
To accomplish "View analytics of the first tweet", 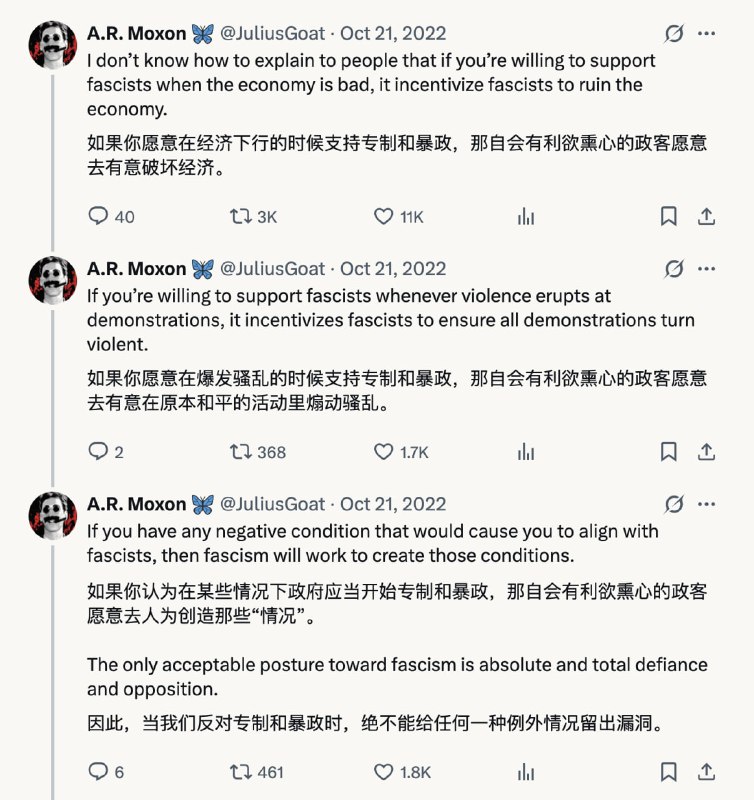I will [x=526, y=216].
